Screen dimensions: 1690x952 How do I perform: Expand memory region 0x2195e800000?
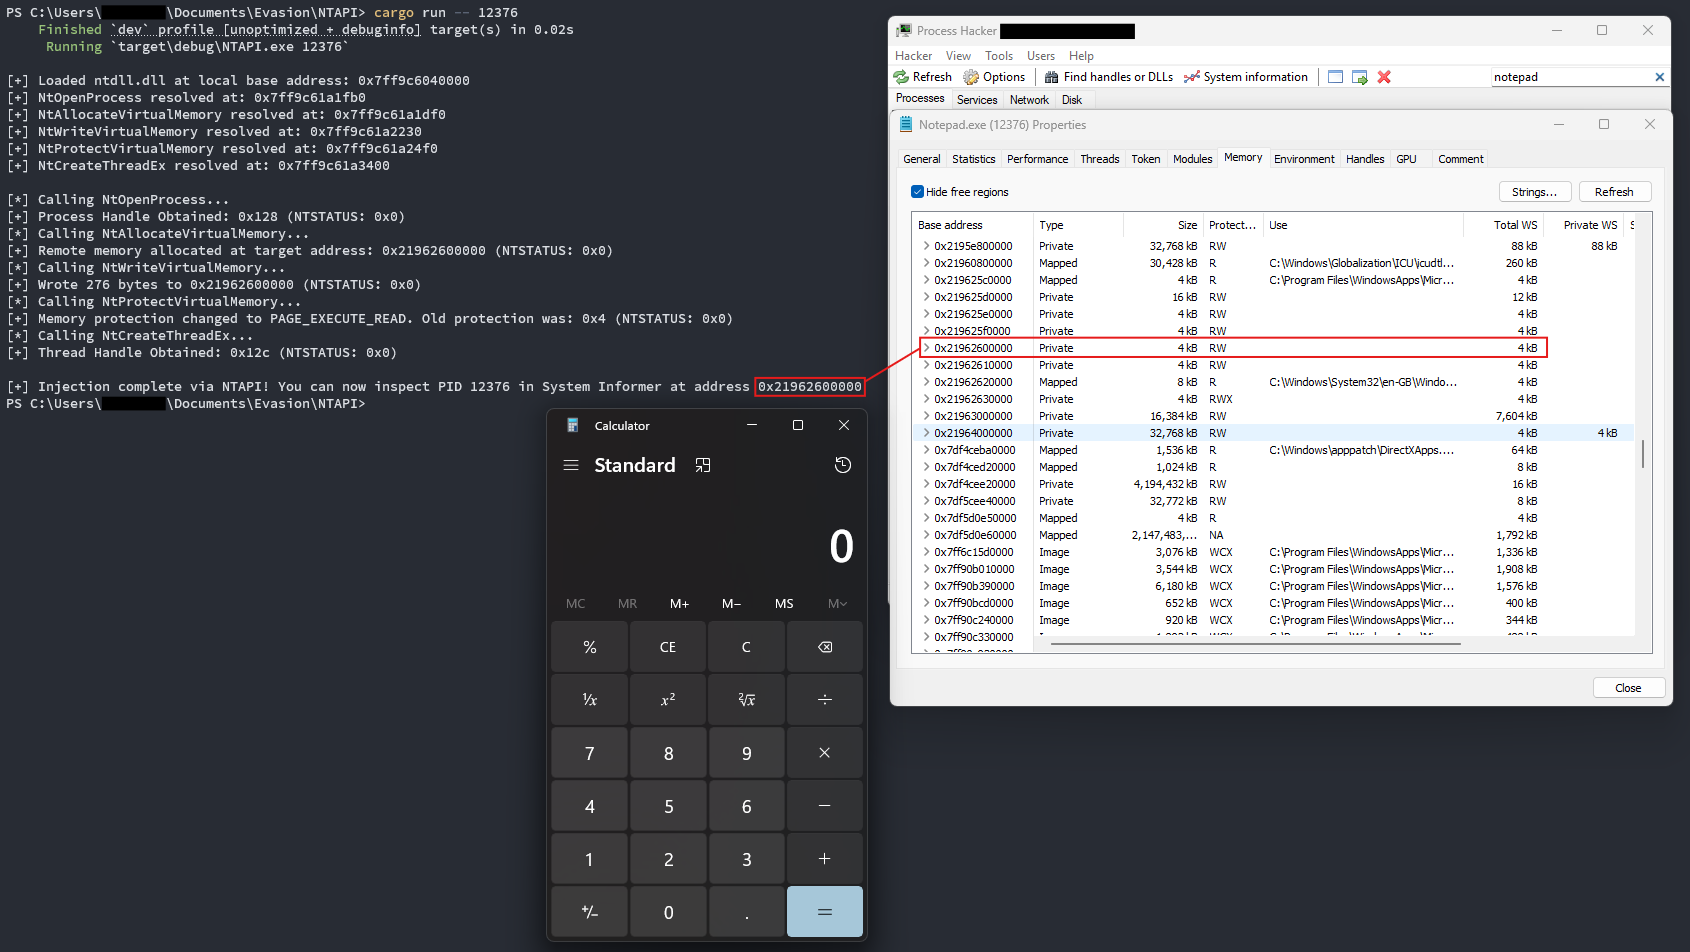[x=926, y=246]
